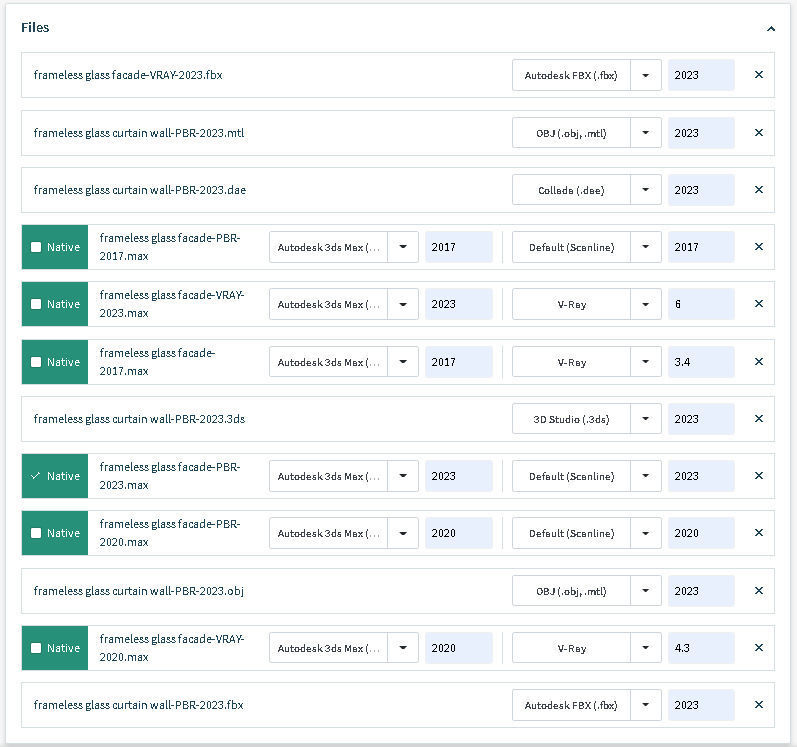Remove the facade-VRAY-2020.max file entry
Viewport: 797px width, 747px height.
[758, 648]
